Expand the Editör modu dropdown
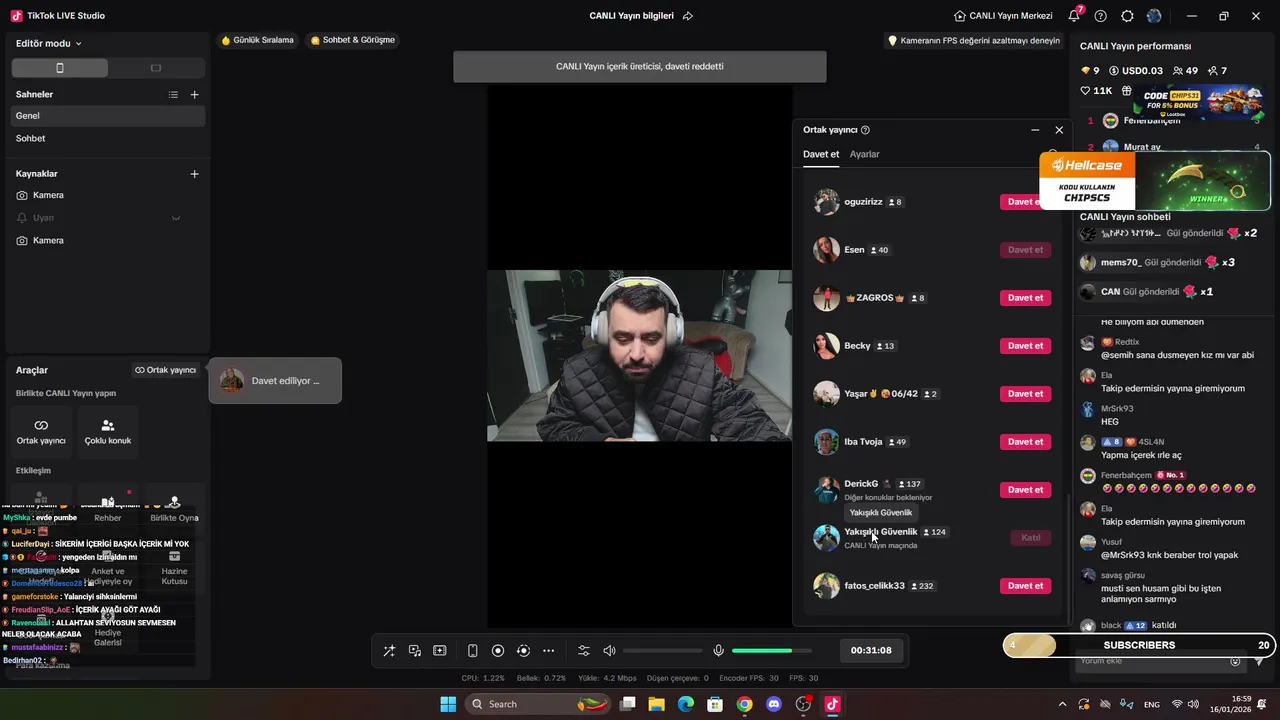The height and width of the screenshot is (720, 1280). [49, 44]
